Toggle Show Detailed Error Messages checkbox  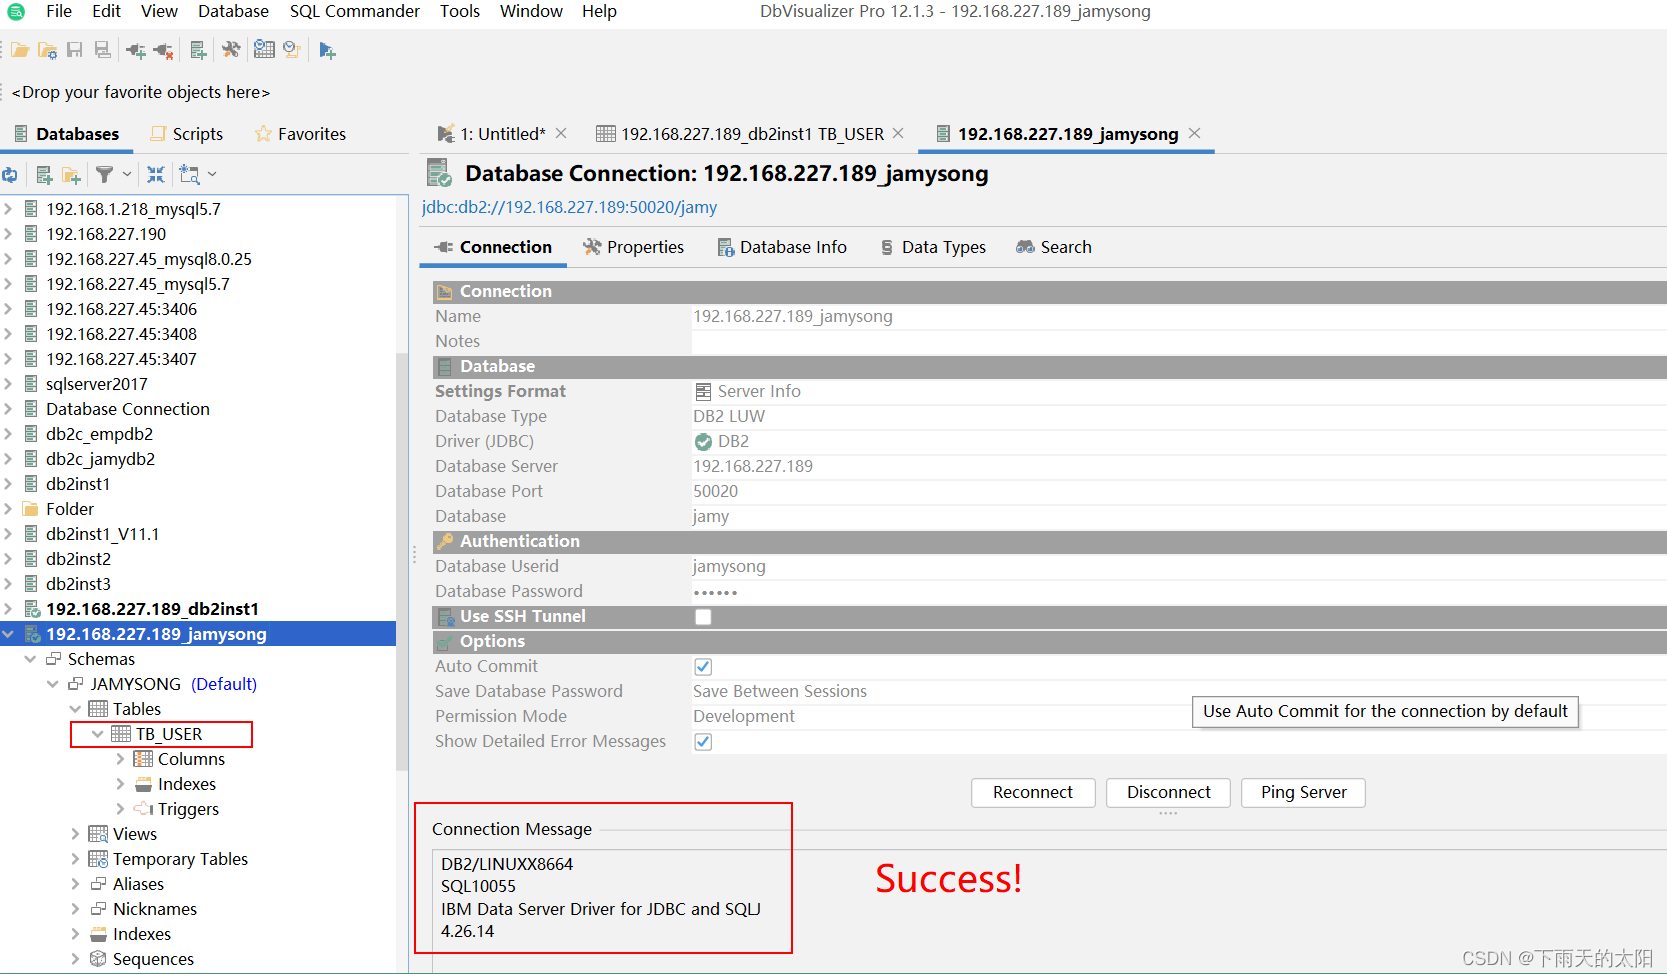[703, 742]
